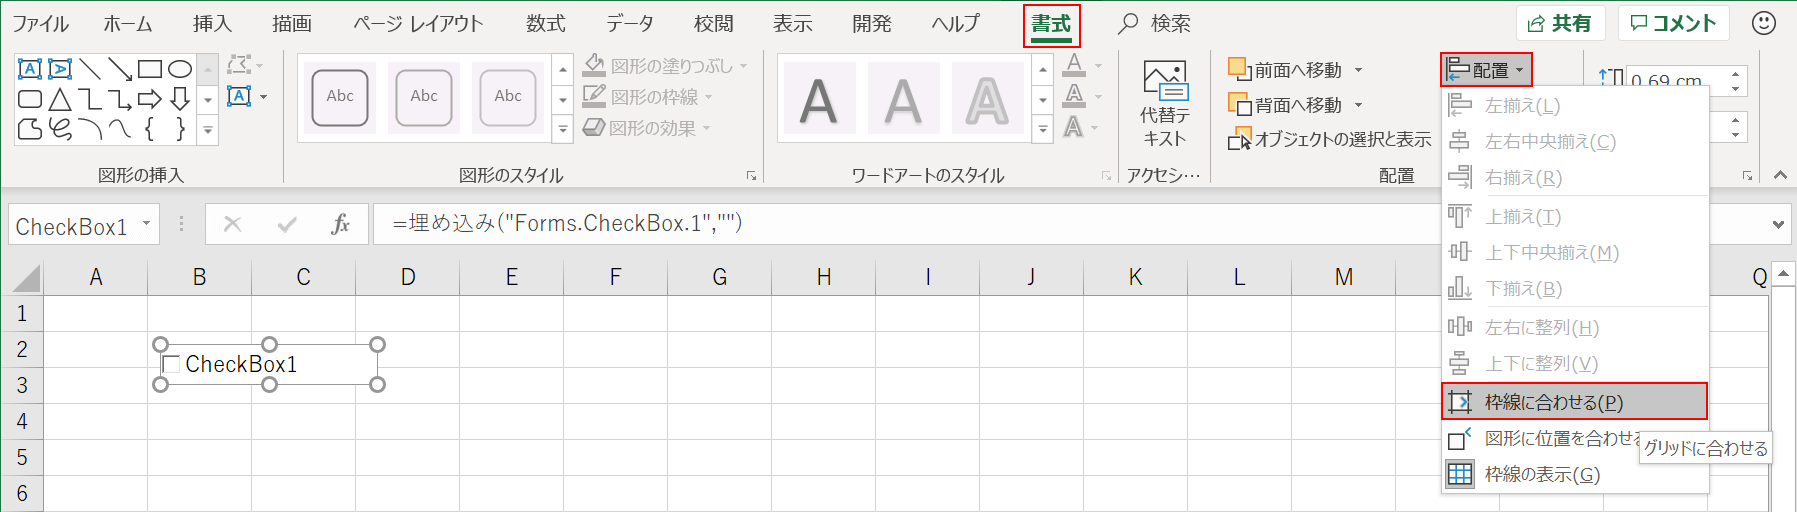1797x512 pixels.
Task: Apply the outlined third WordArt A style
Action: [987, 99]
